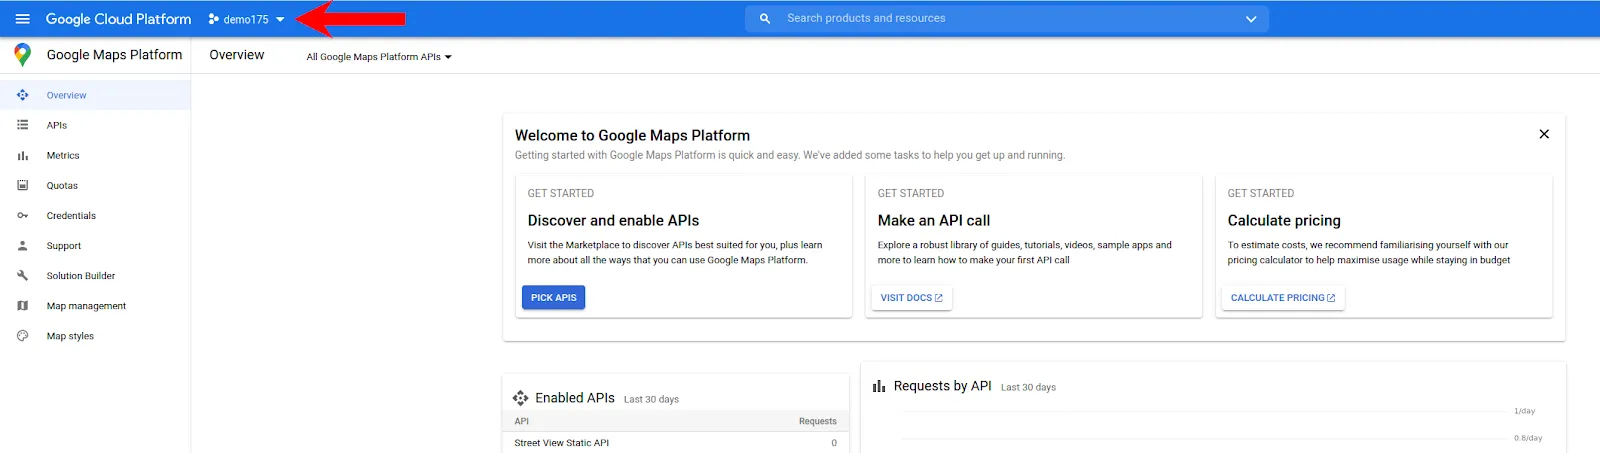Open Map styles in the sidebar
The width and height of the screenshot is (1600, 453).
pyautogui.click(x=95, y=336)
